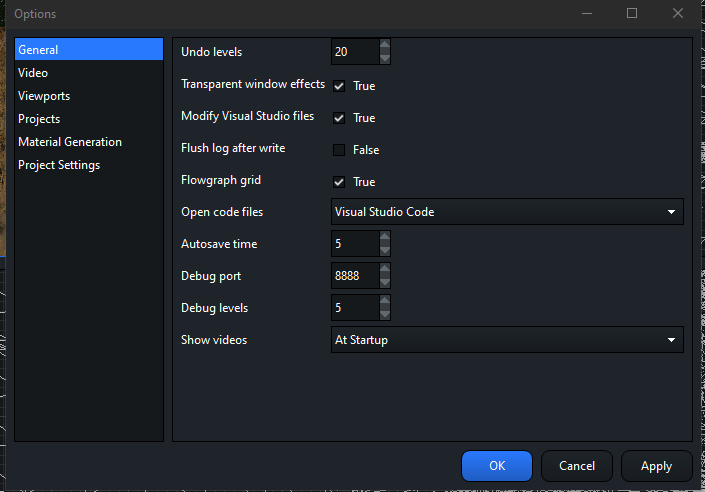This screenshot has width=705, height=492.
Task: Increase Autosave time with up arrow
Action: [x=385, y=237]
